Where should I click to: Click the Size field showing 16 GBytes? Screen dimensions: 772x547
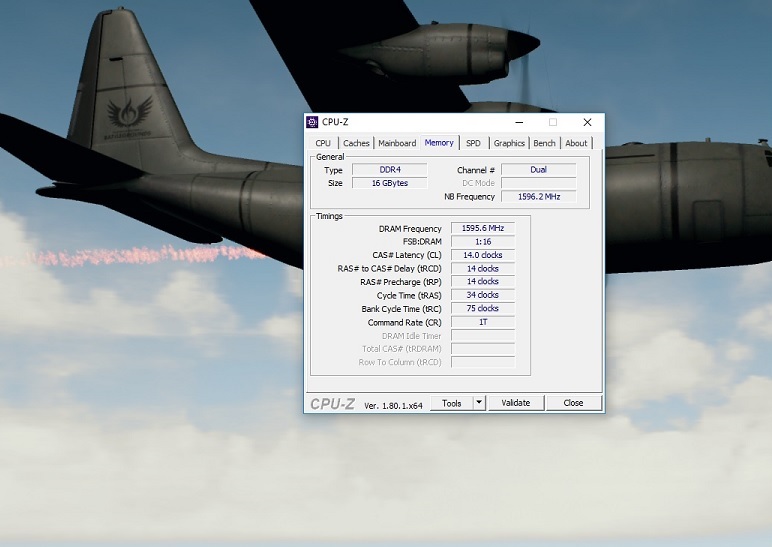pyautogui.click(x=390, y=183)
